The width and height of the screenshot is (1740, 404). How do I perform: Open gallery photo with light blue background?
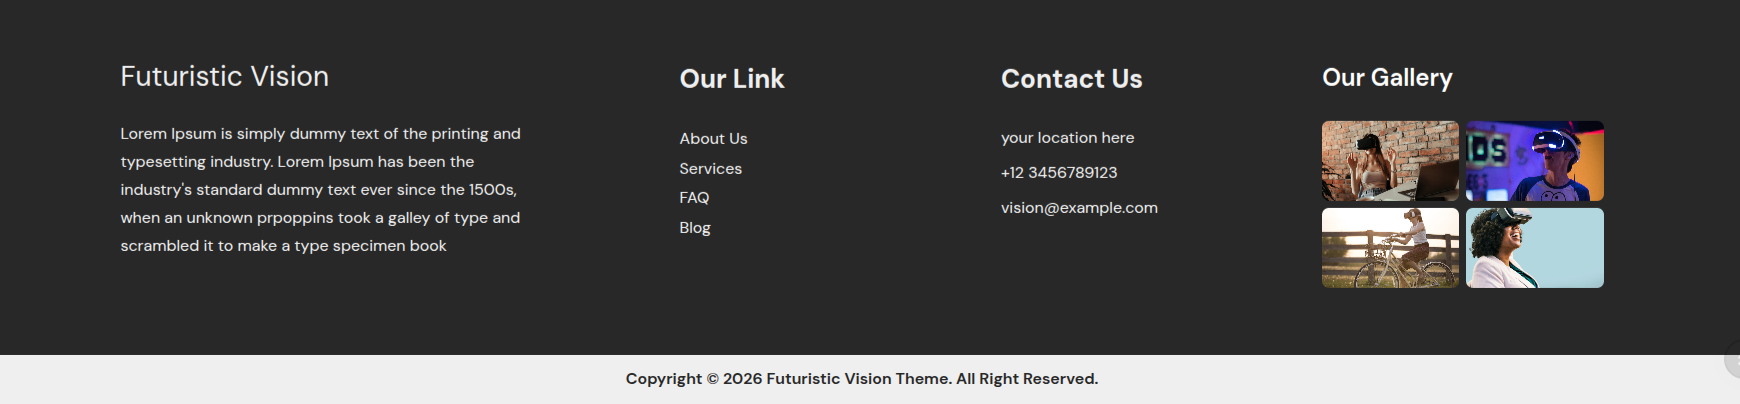point(1534,248)
